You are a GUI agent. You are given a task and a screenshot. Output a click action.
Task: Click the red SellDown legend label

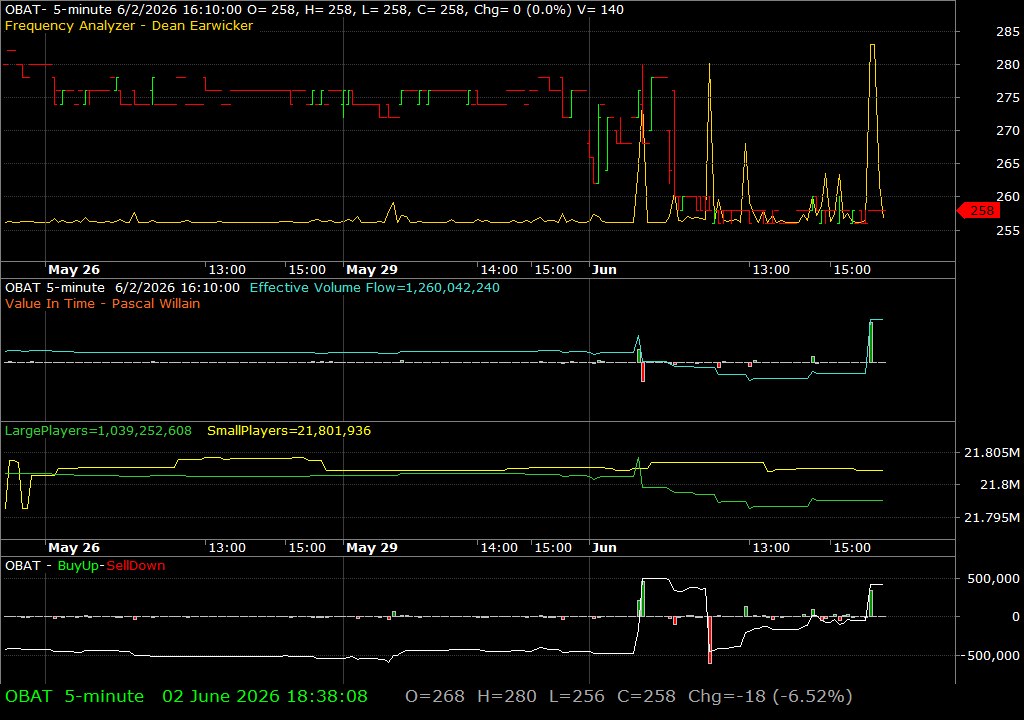tap(136, 565)
